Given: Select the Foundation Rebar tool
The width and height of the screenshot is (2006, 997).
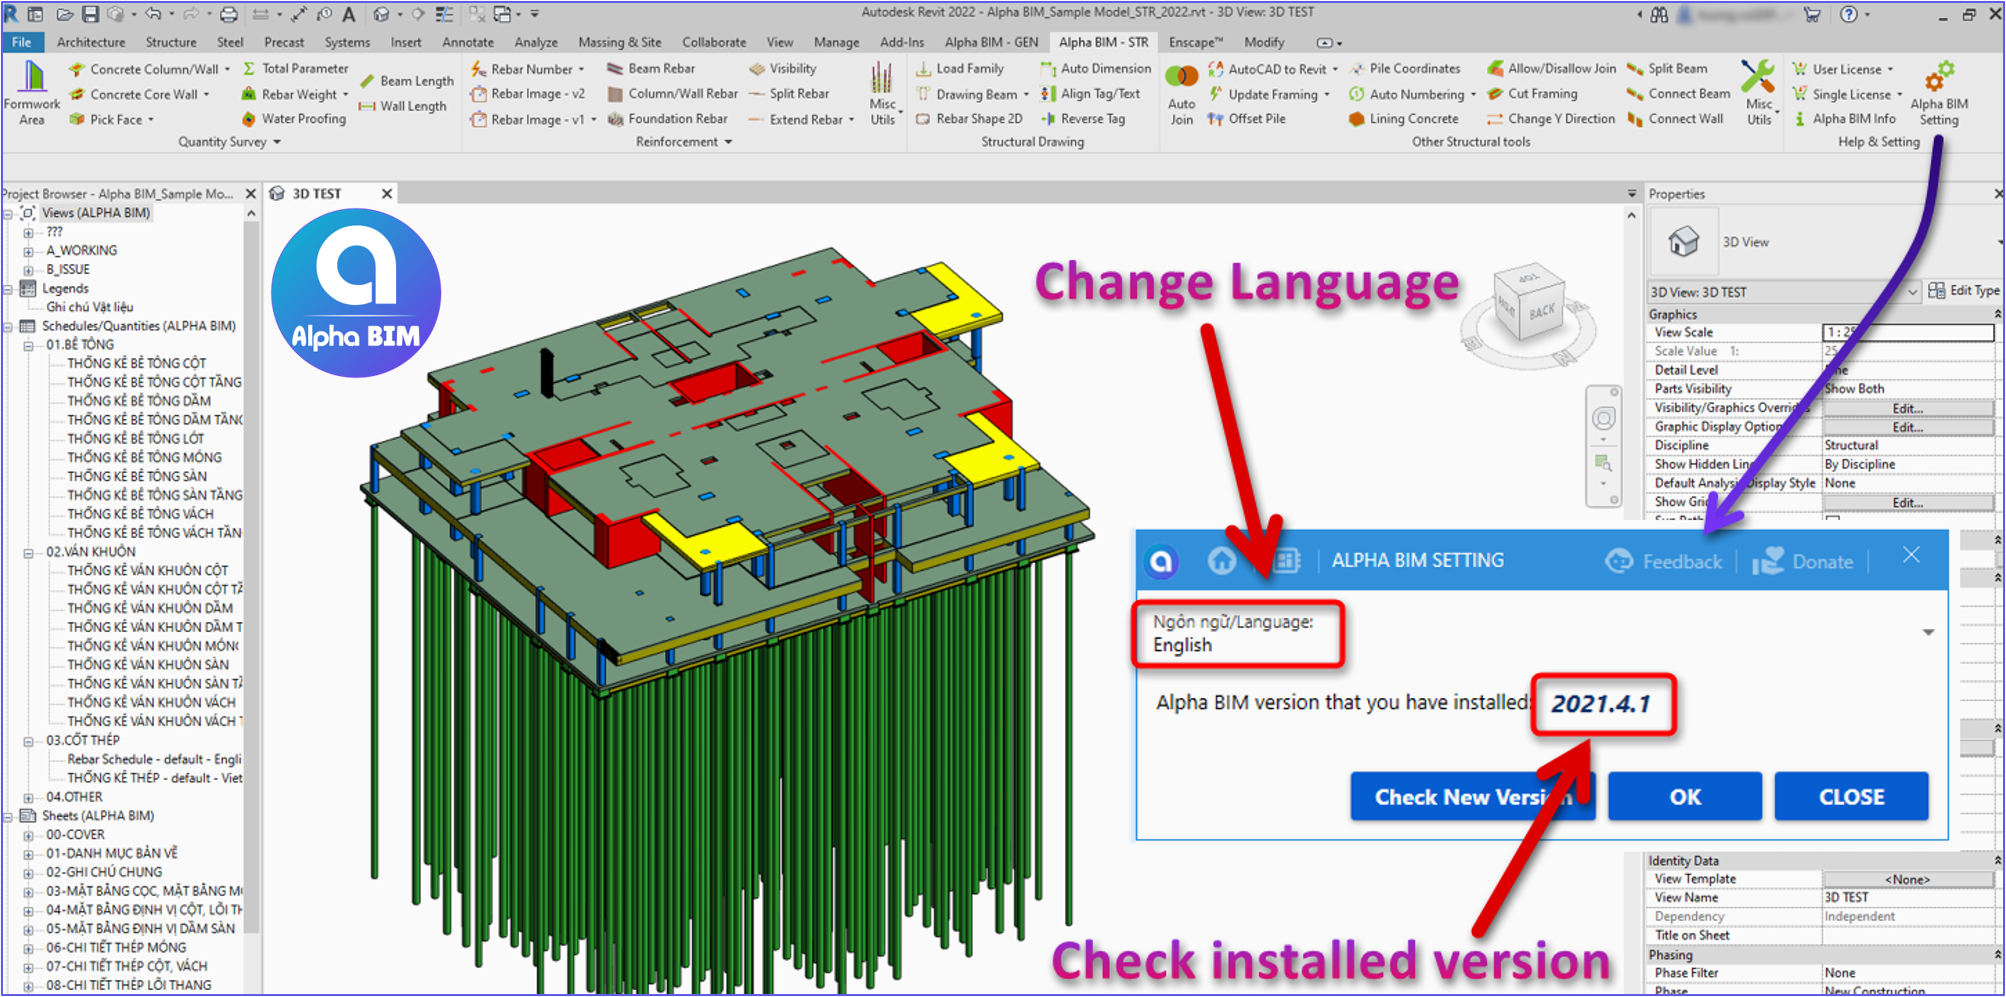Looking at the screenshot, I should pyautogui.click(x=667, y=119).
